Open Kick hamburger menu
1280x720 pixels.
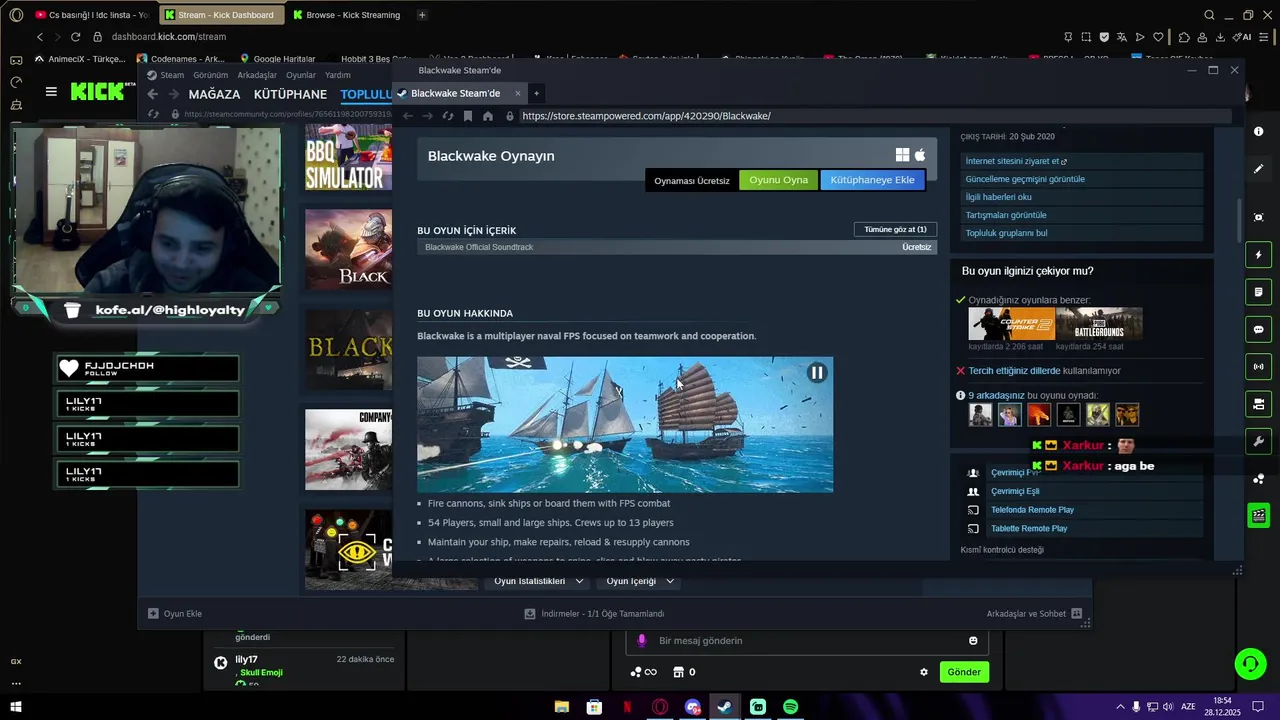[x=51, y=92]
